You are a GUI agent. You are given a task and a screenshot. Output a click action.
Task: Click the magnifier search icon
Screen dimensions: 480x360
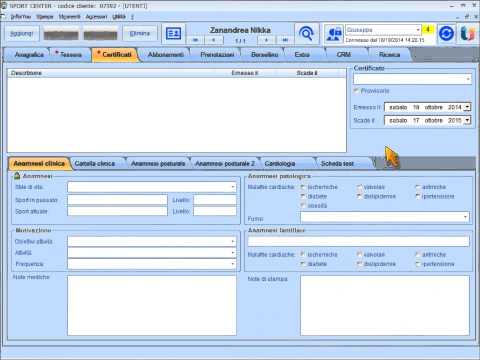[306, 34]
